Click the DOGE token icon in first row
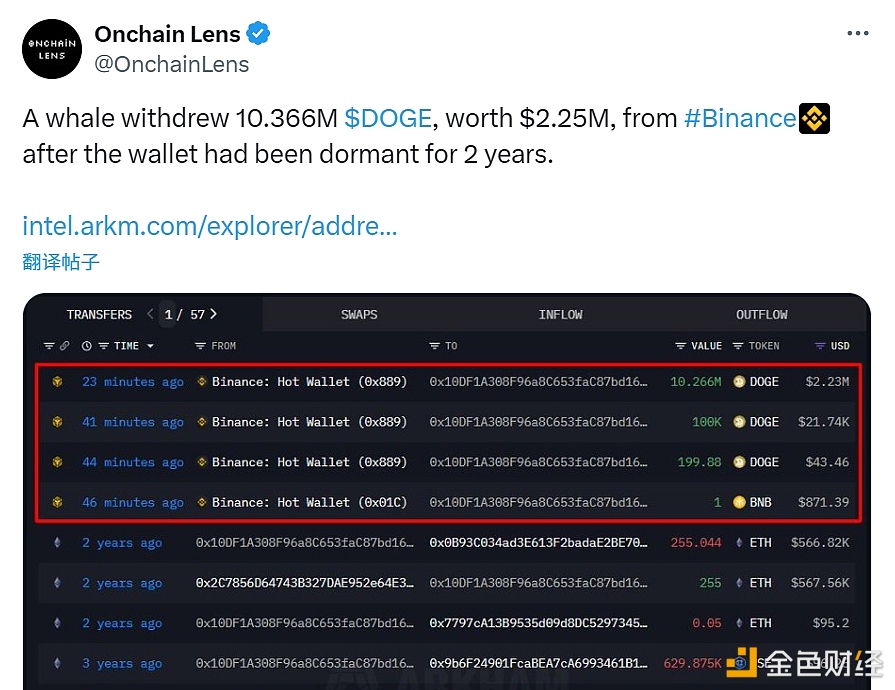The width and height of the screenshot is (895, 690). click(740, 382)
